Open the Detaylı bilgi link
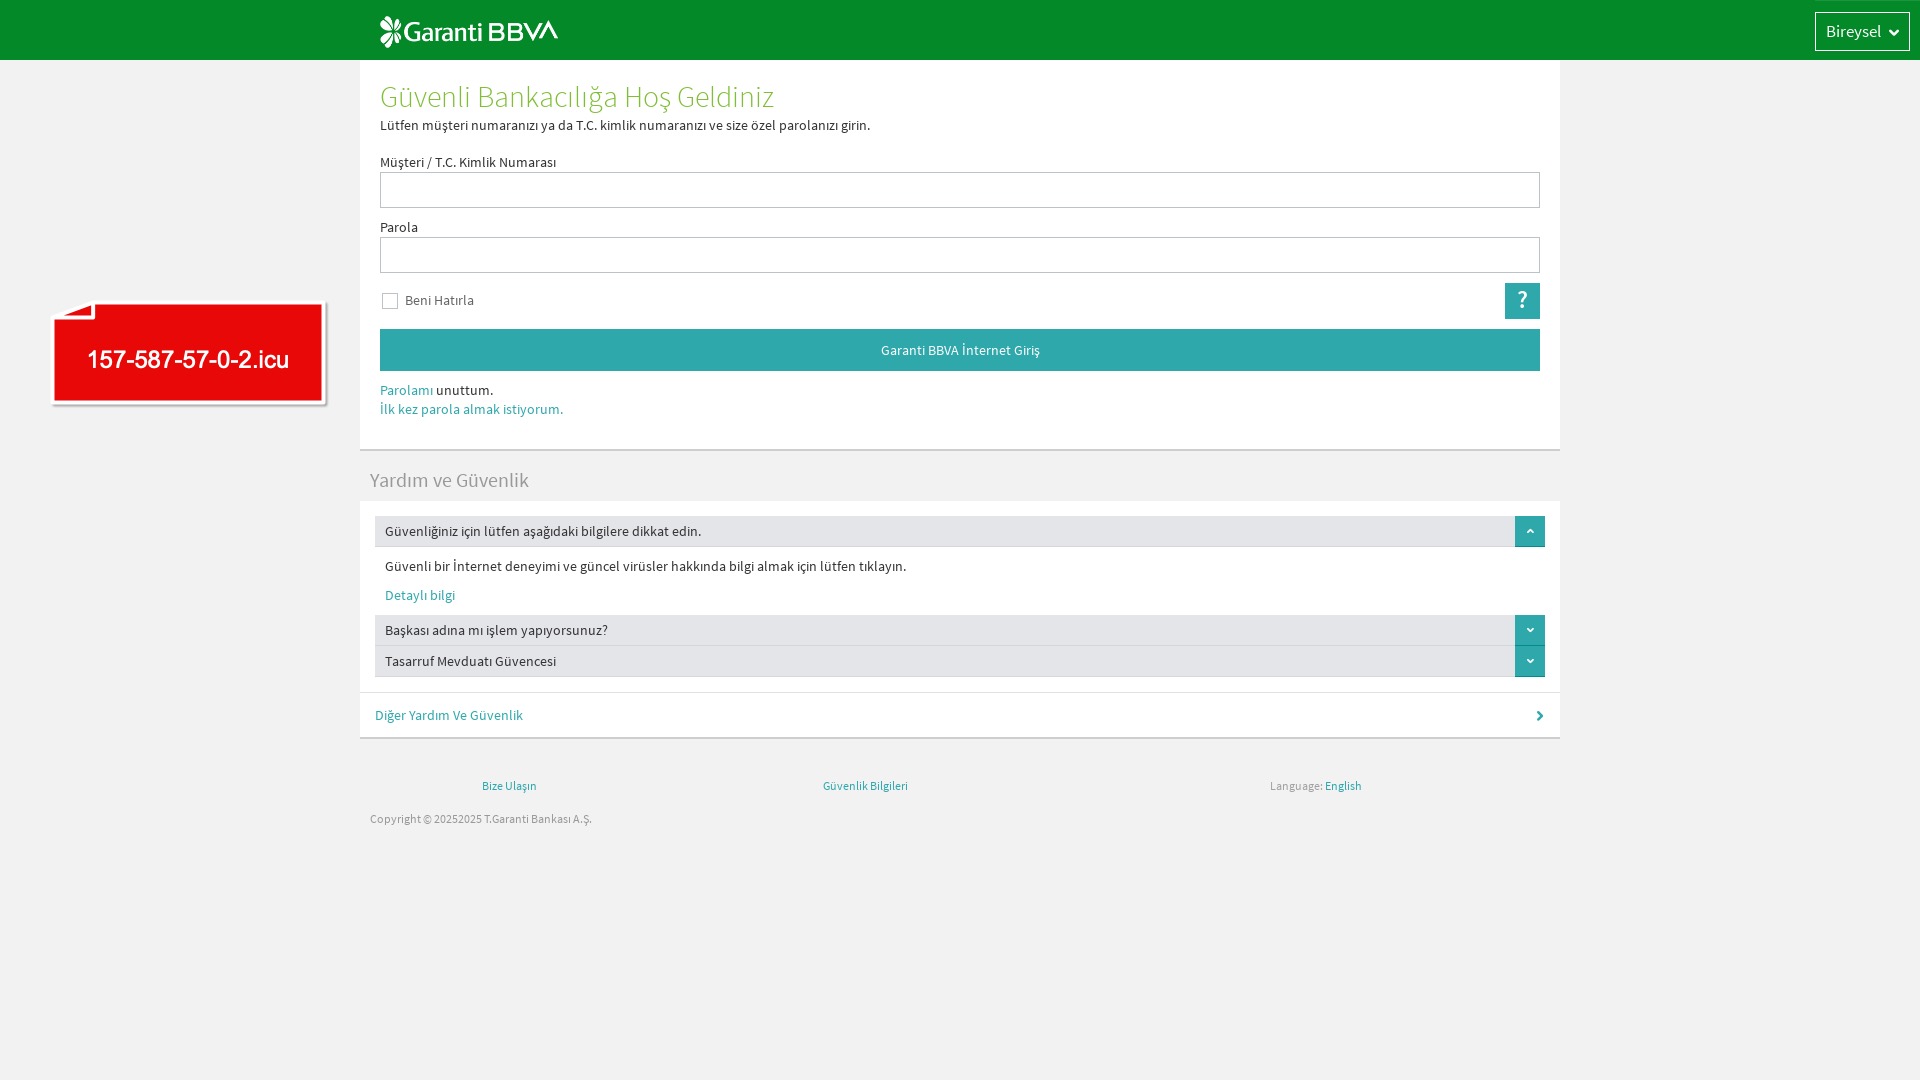1920x1080 pixels. [420, 595]
